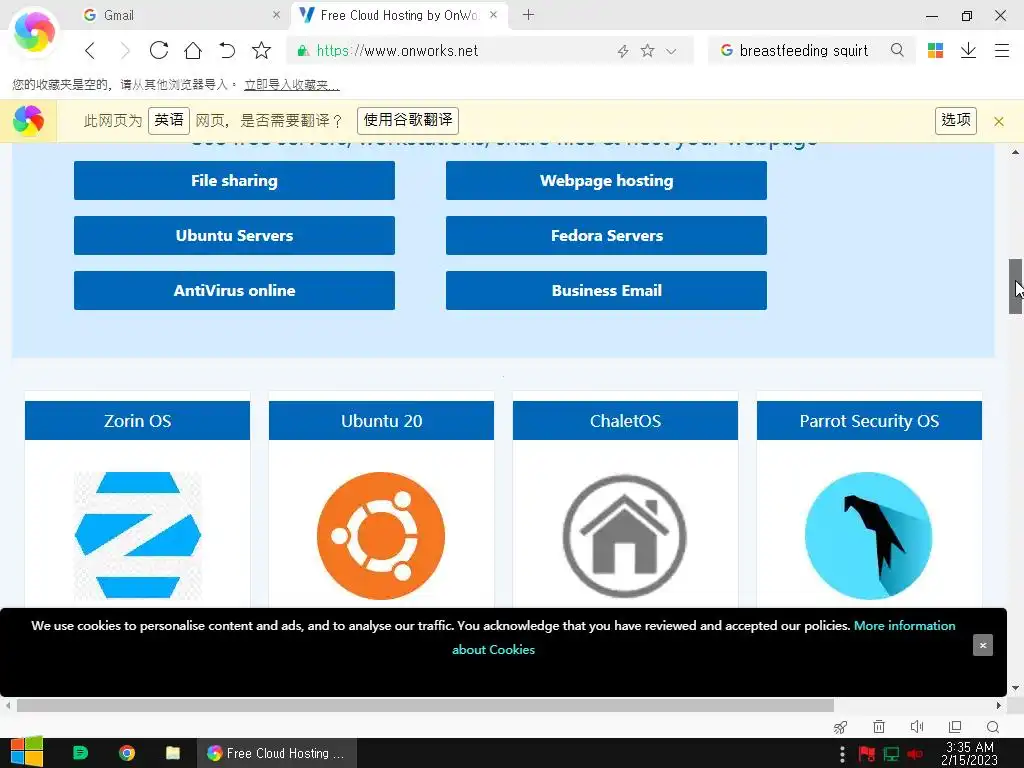The width and height of the screenshot is (1024, 768).
Task: Go to home page icon
Action: (x=193, y=50)
